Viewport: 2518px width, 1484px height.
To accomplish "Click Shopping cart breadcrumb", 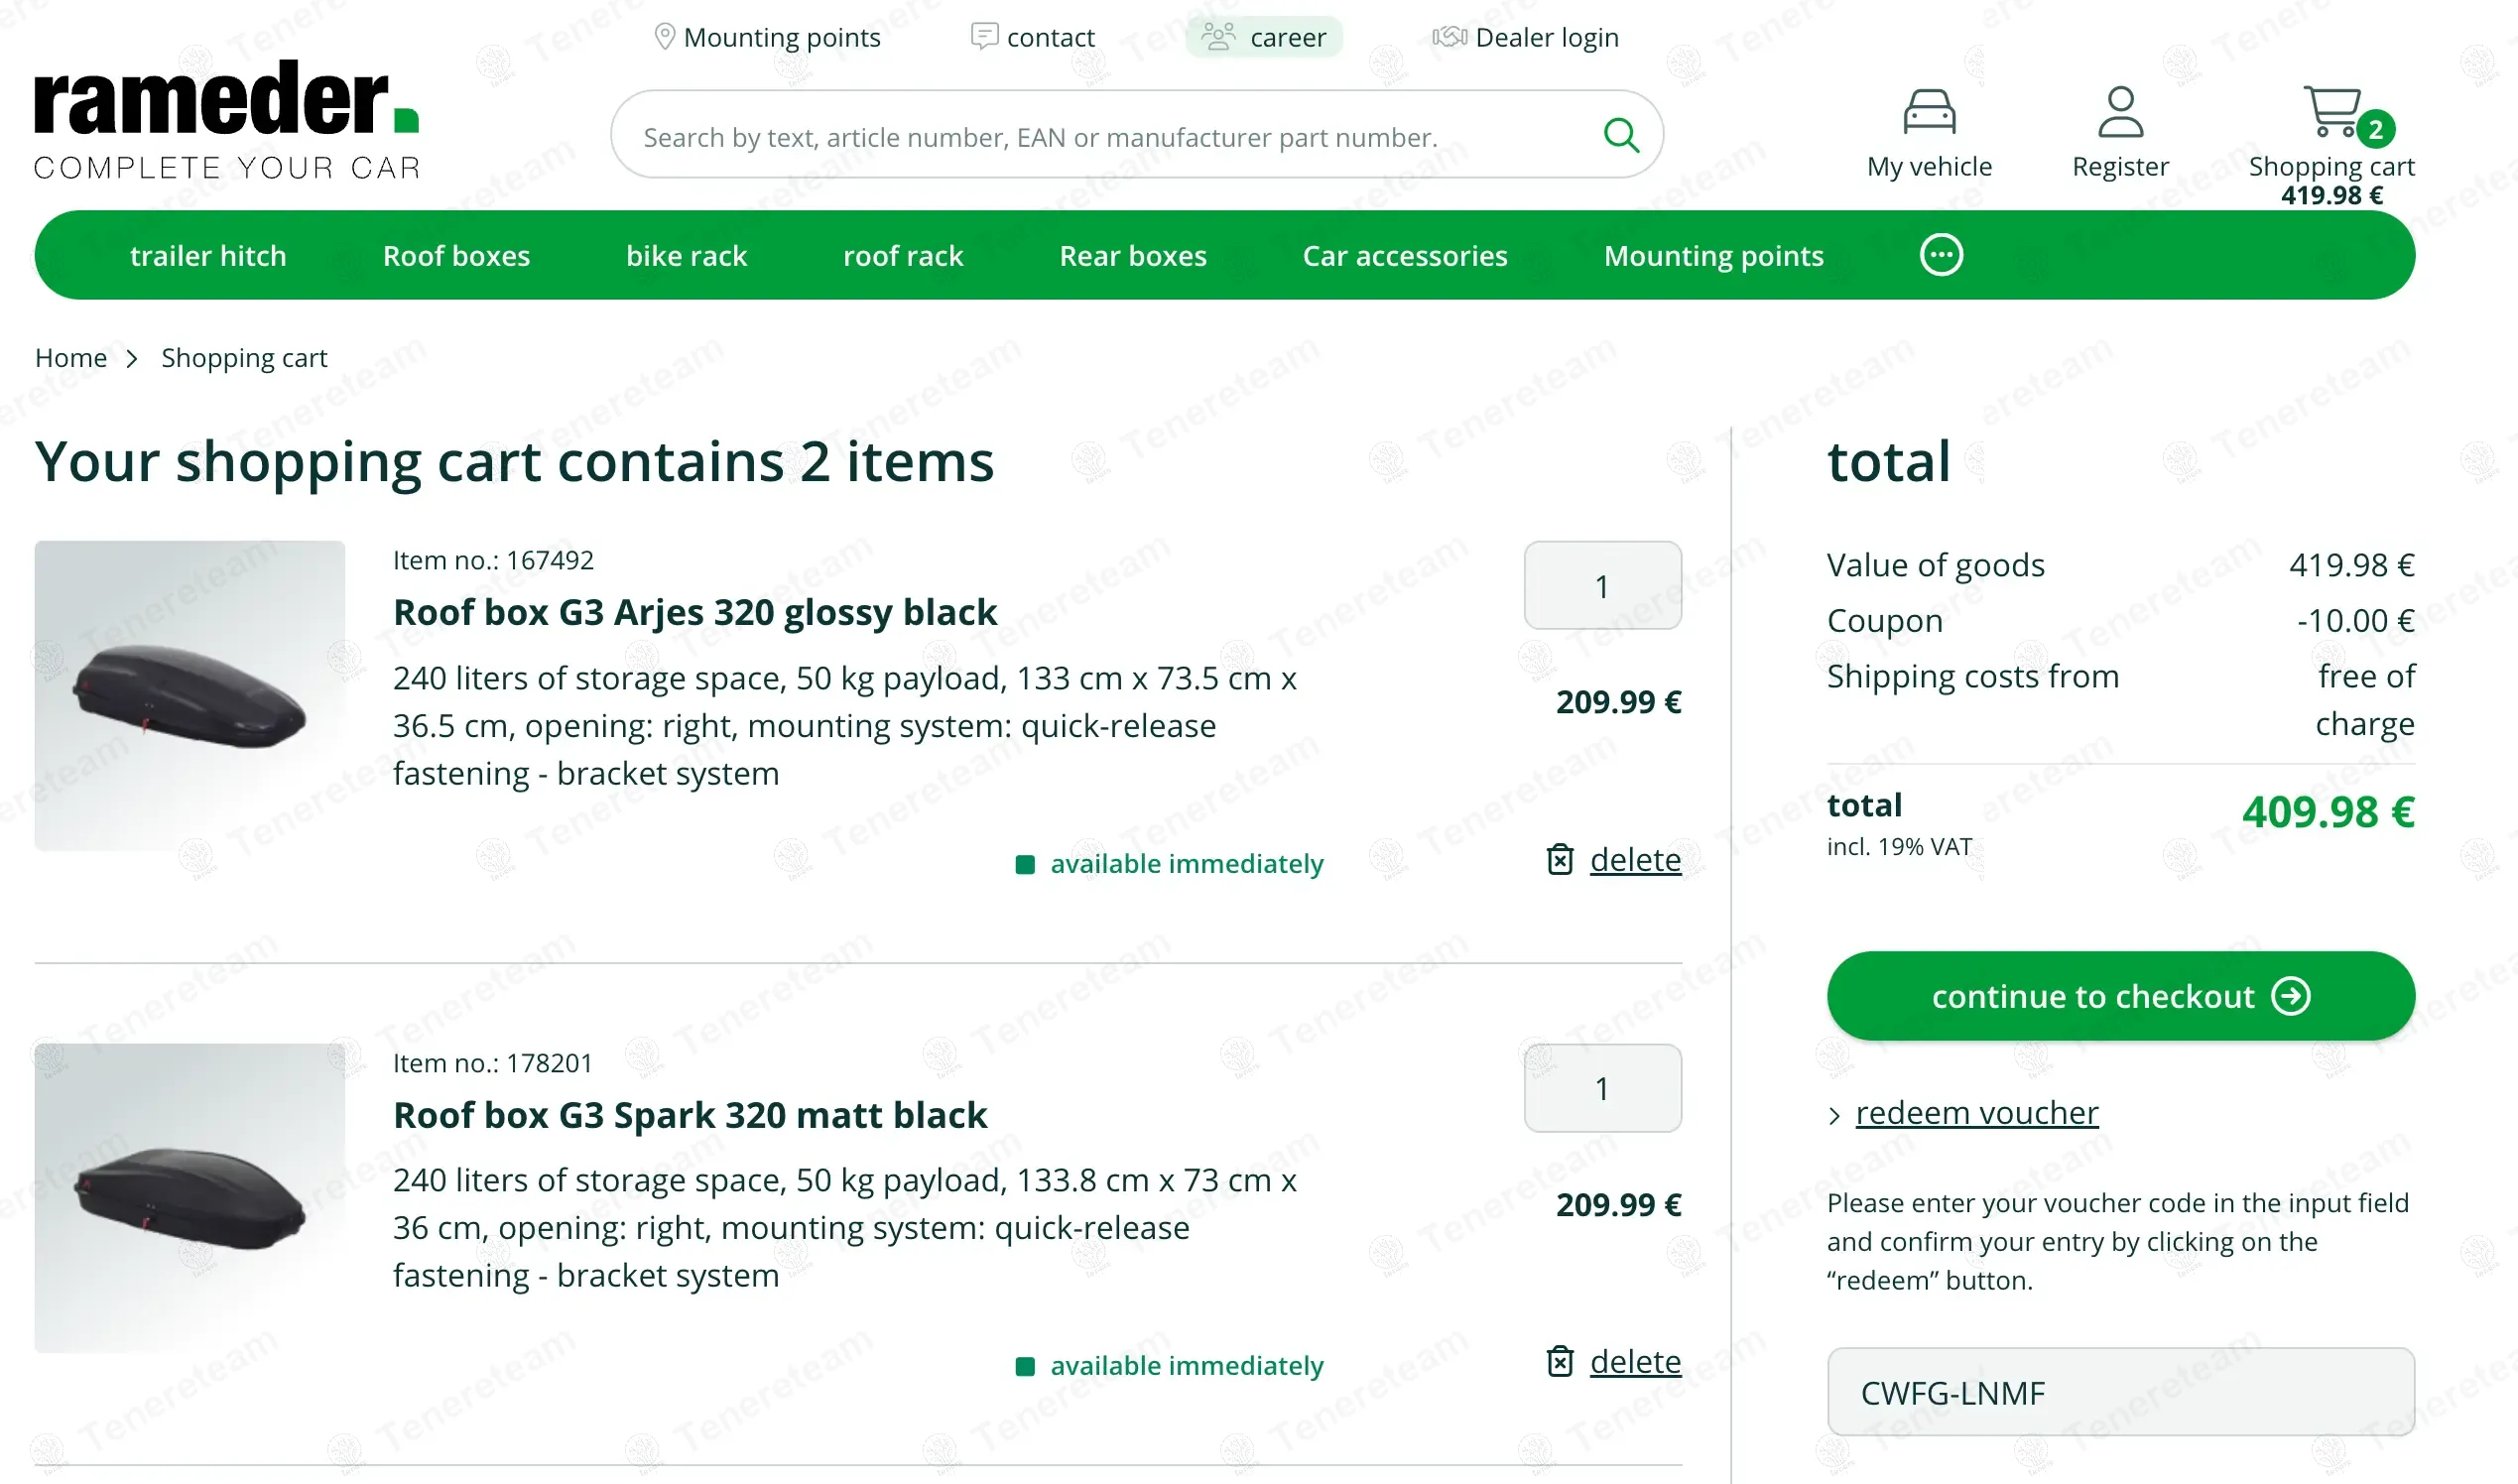I will click(244, 358).
